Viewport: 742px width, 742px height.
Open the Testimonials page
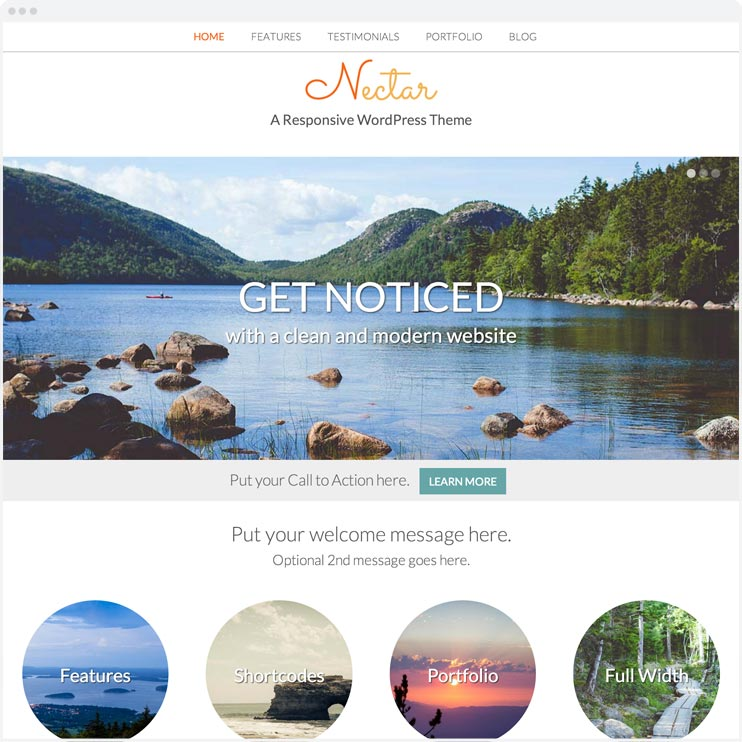tap(363, 37)
